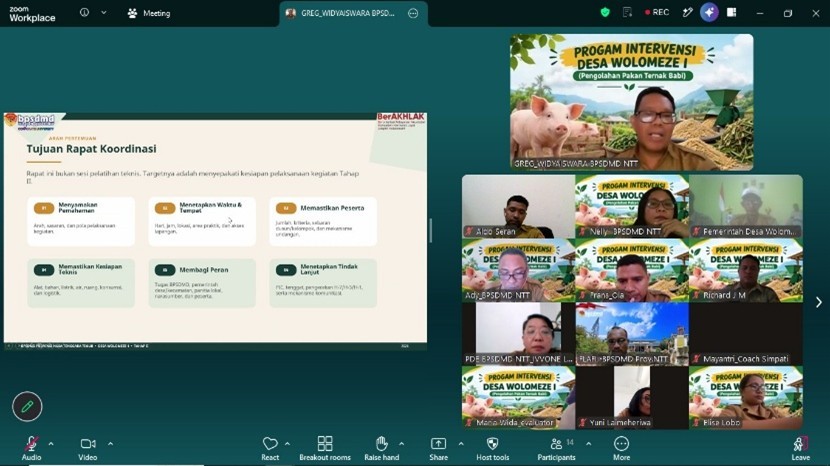Click the REC recording indicator
The width and height of the screenshot is (830, 466).
click(x=657, y=12)
